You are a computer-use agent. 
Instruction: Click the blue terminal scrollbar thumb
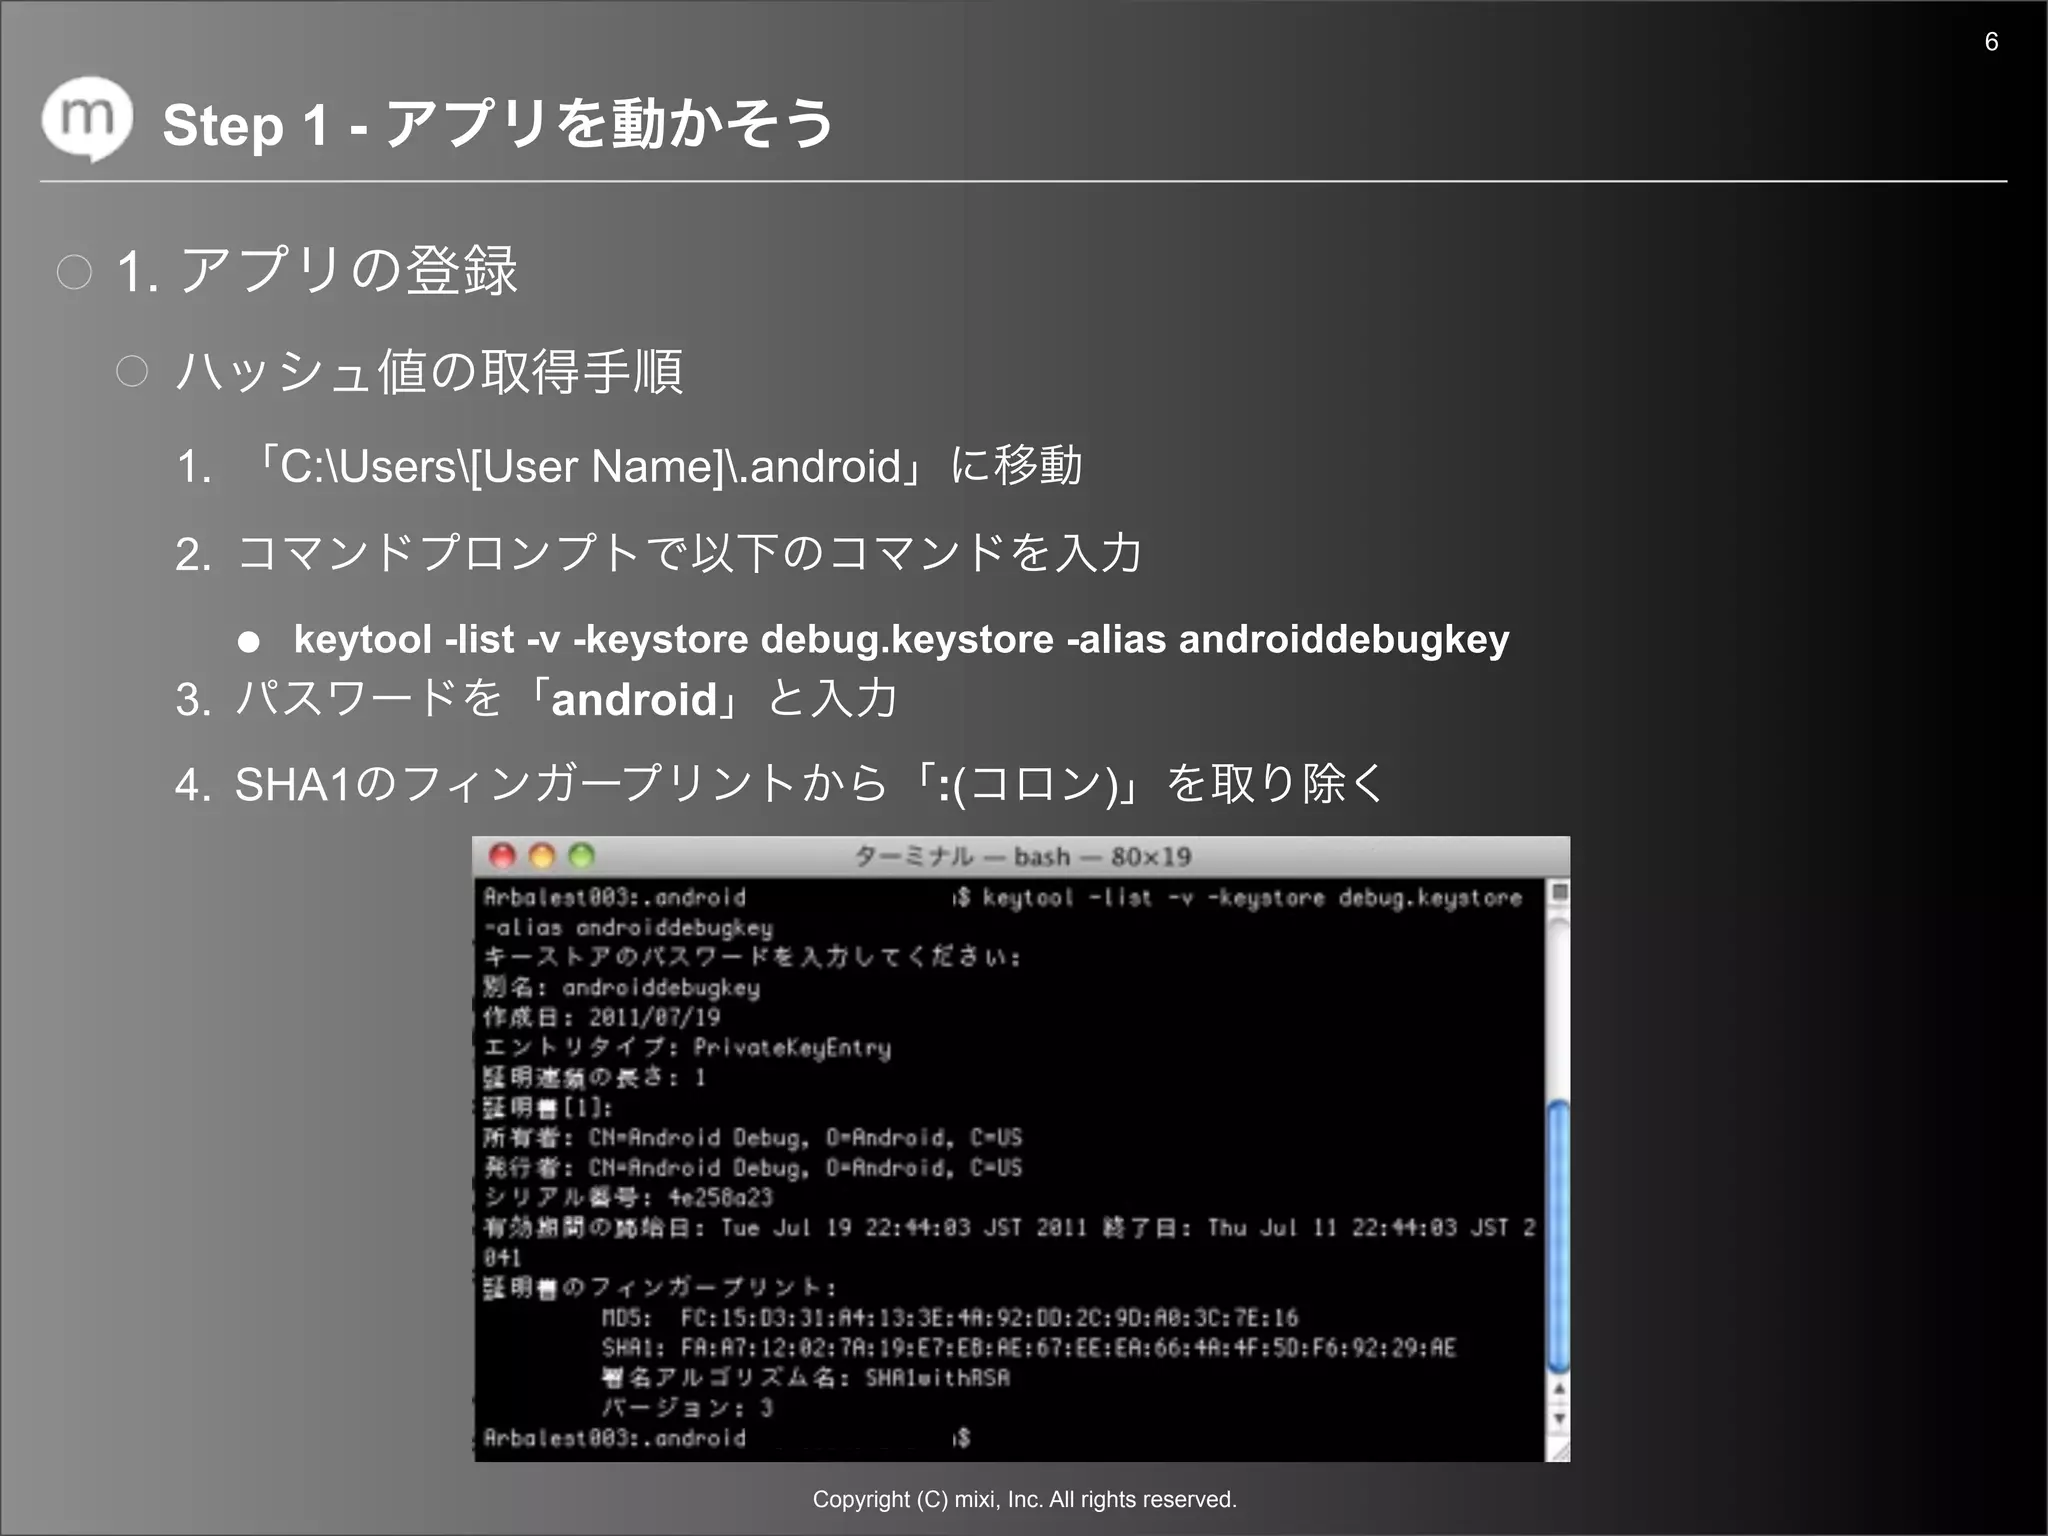1558,1235
